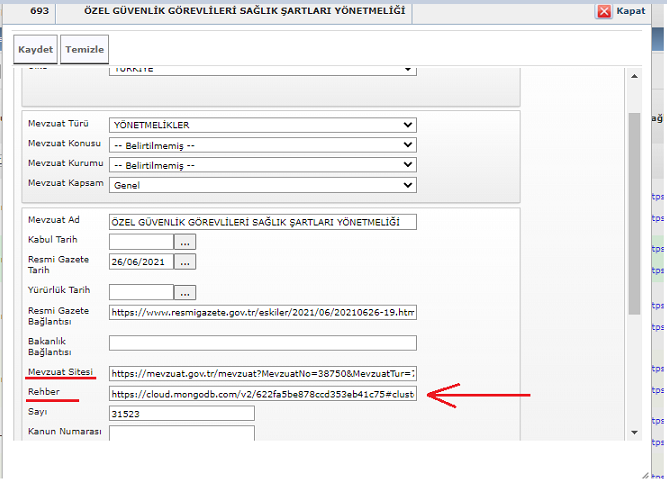
Task: Open the Mevzuat Türü dropdown
Action: click(262, 125)
